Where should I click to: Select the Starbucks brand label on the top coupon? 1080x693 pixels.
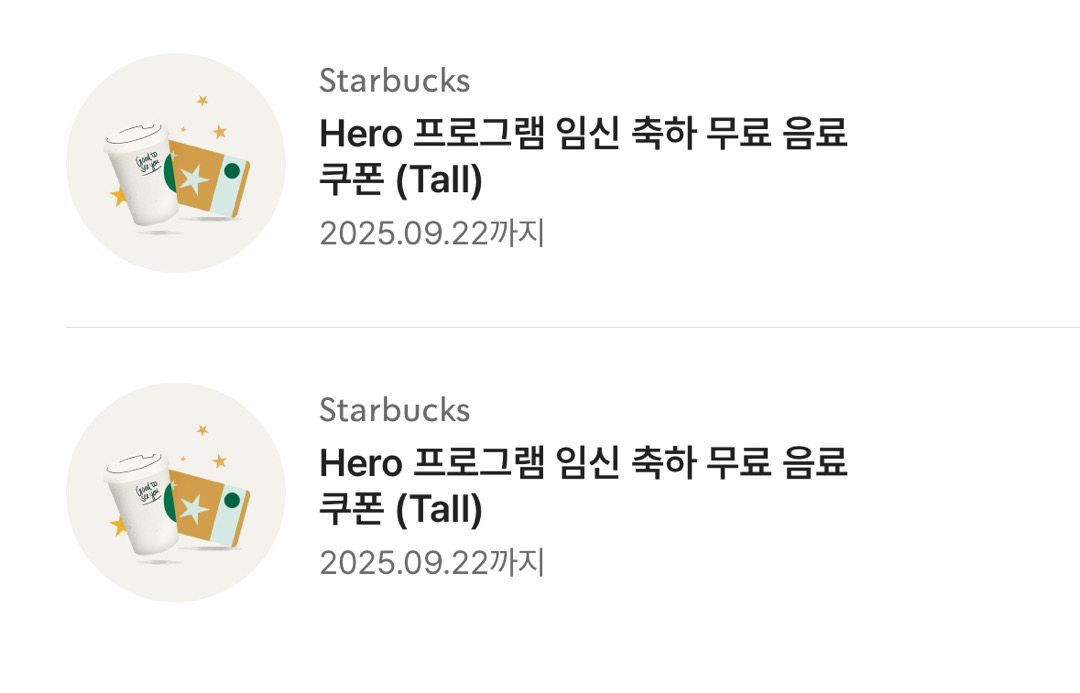394,81
